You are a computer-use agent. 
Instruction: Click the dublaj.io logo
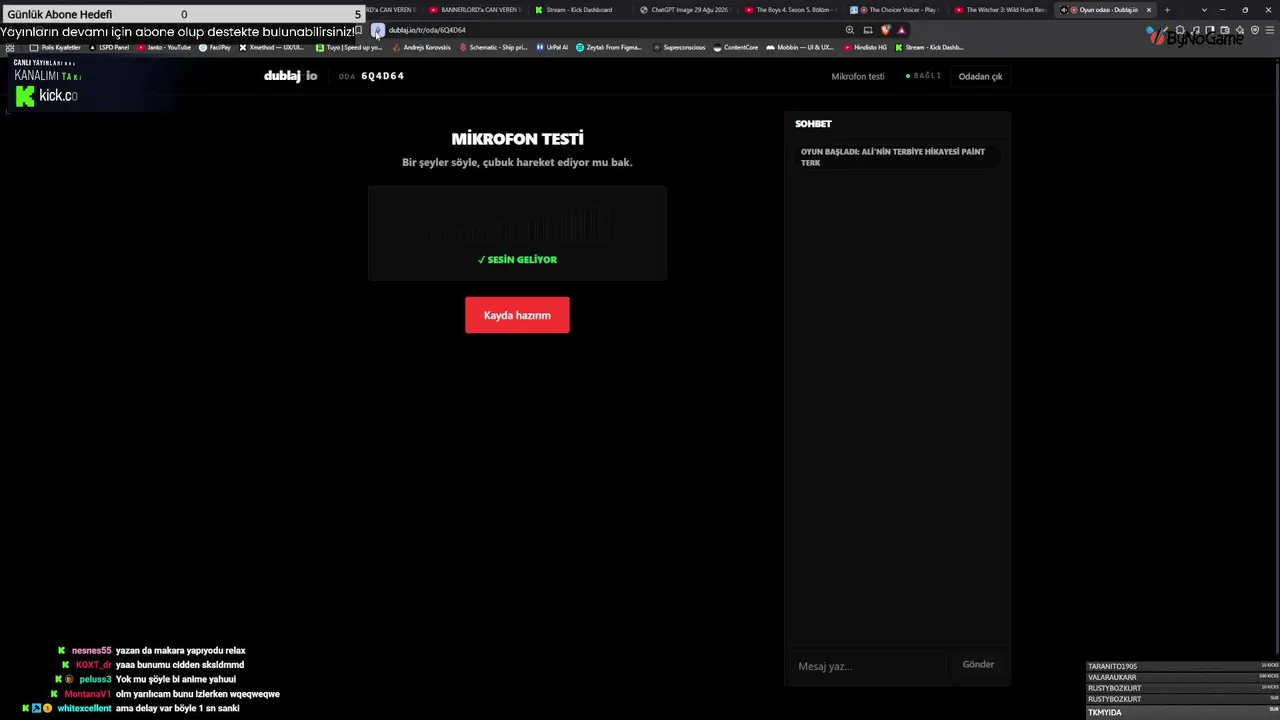290,76
